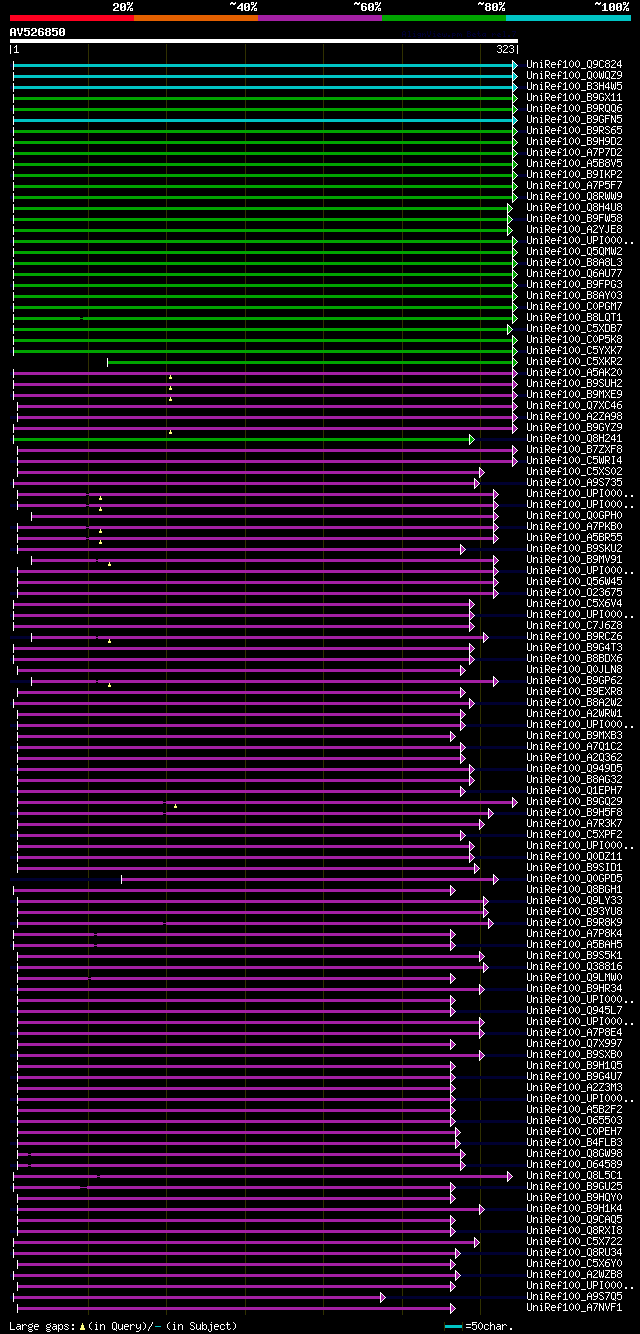The height and width of the screenshot is (1334, 640).
Task: Open hit UniRef100_B8LQT1
Action: pos(574,317)
